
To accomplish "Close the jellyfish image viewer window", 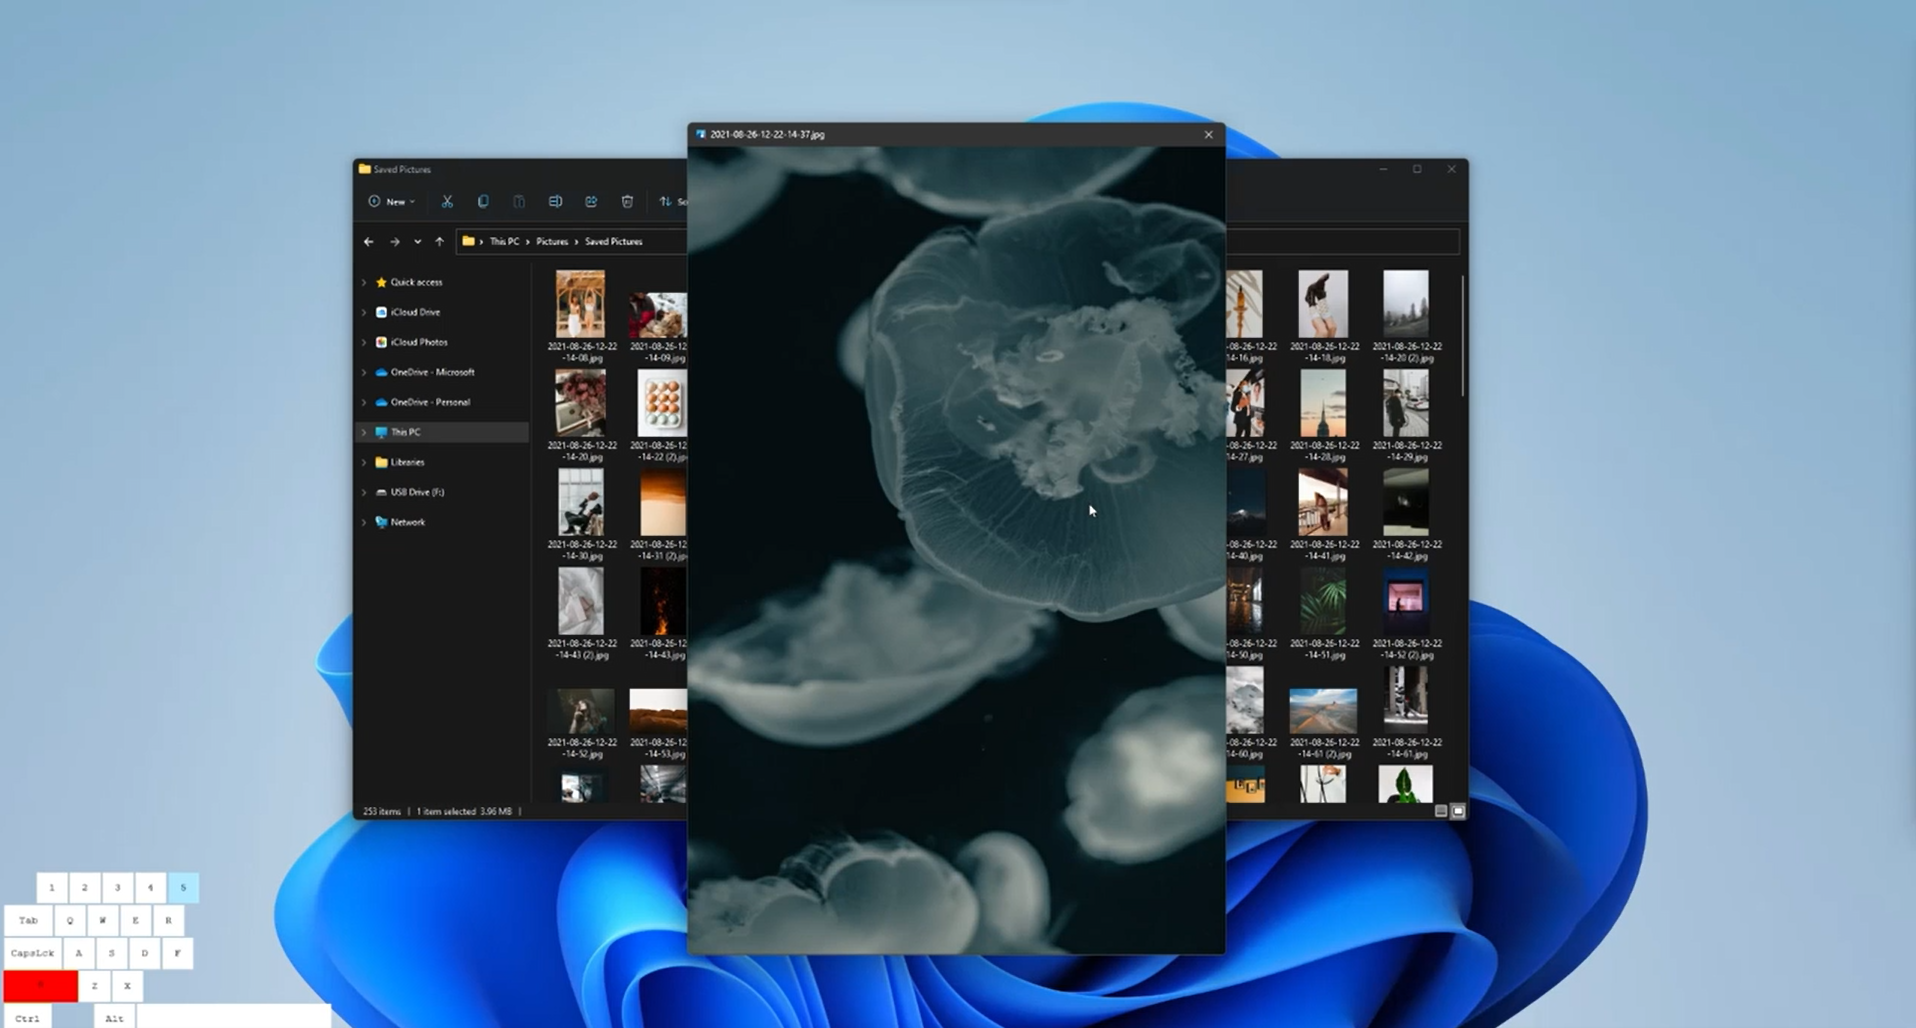I will [x=1208, y=134].
